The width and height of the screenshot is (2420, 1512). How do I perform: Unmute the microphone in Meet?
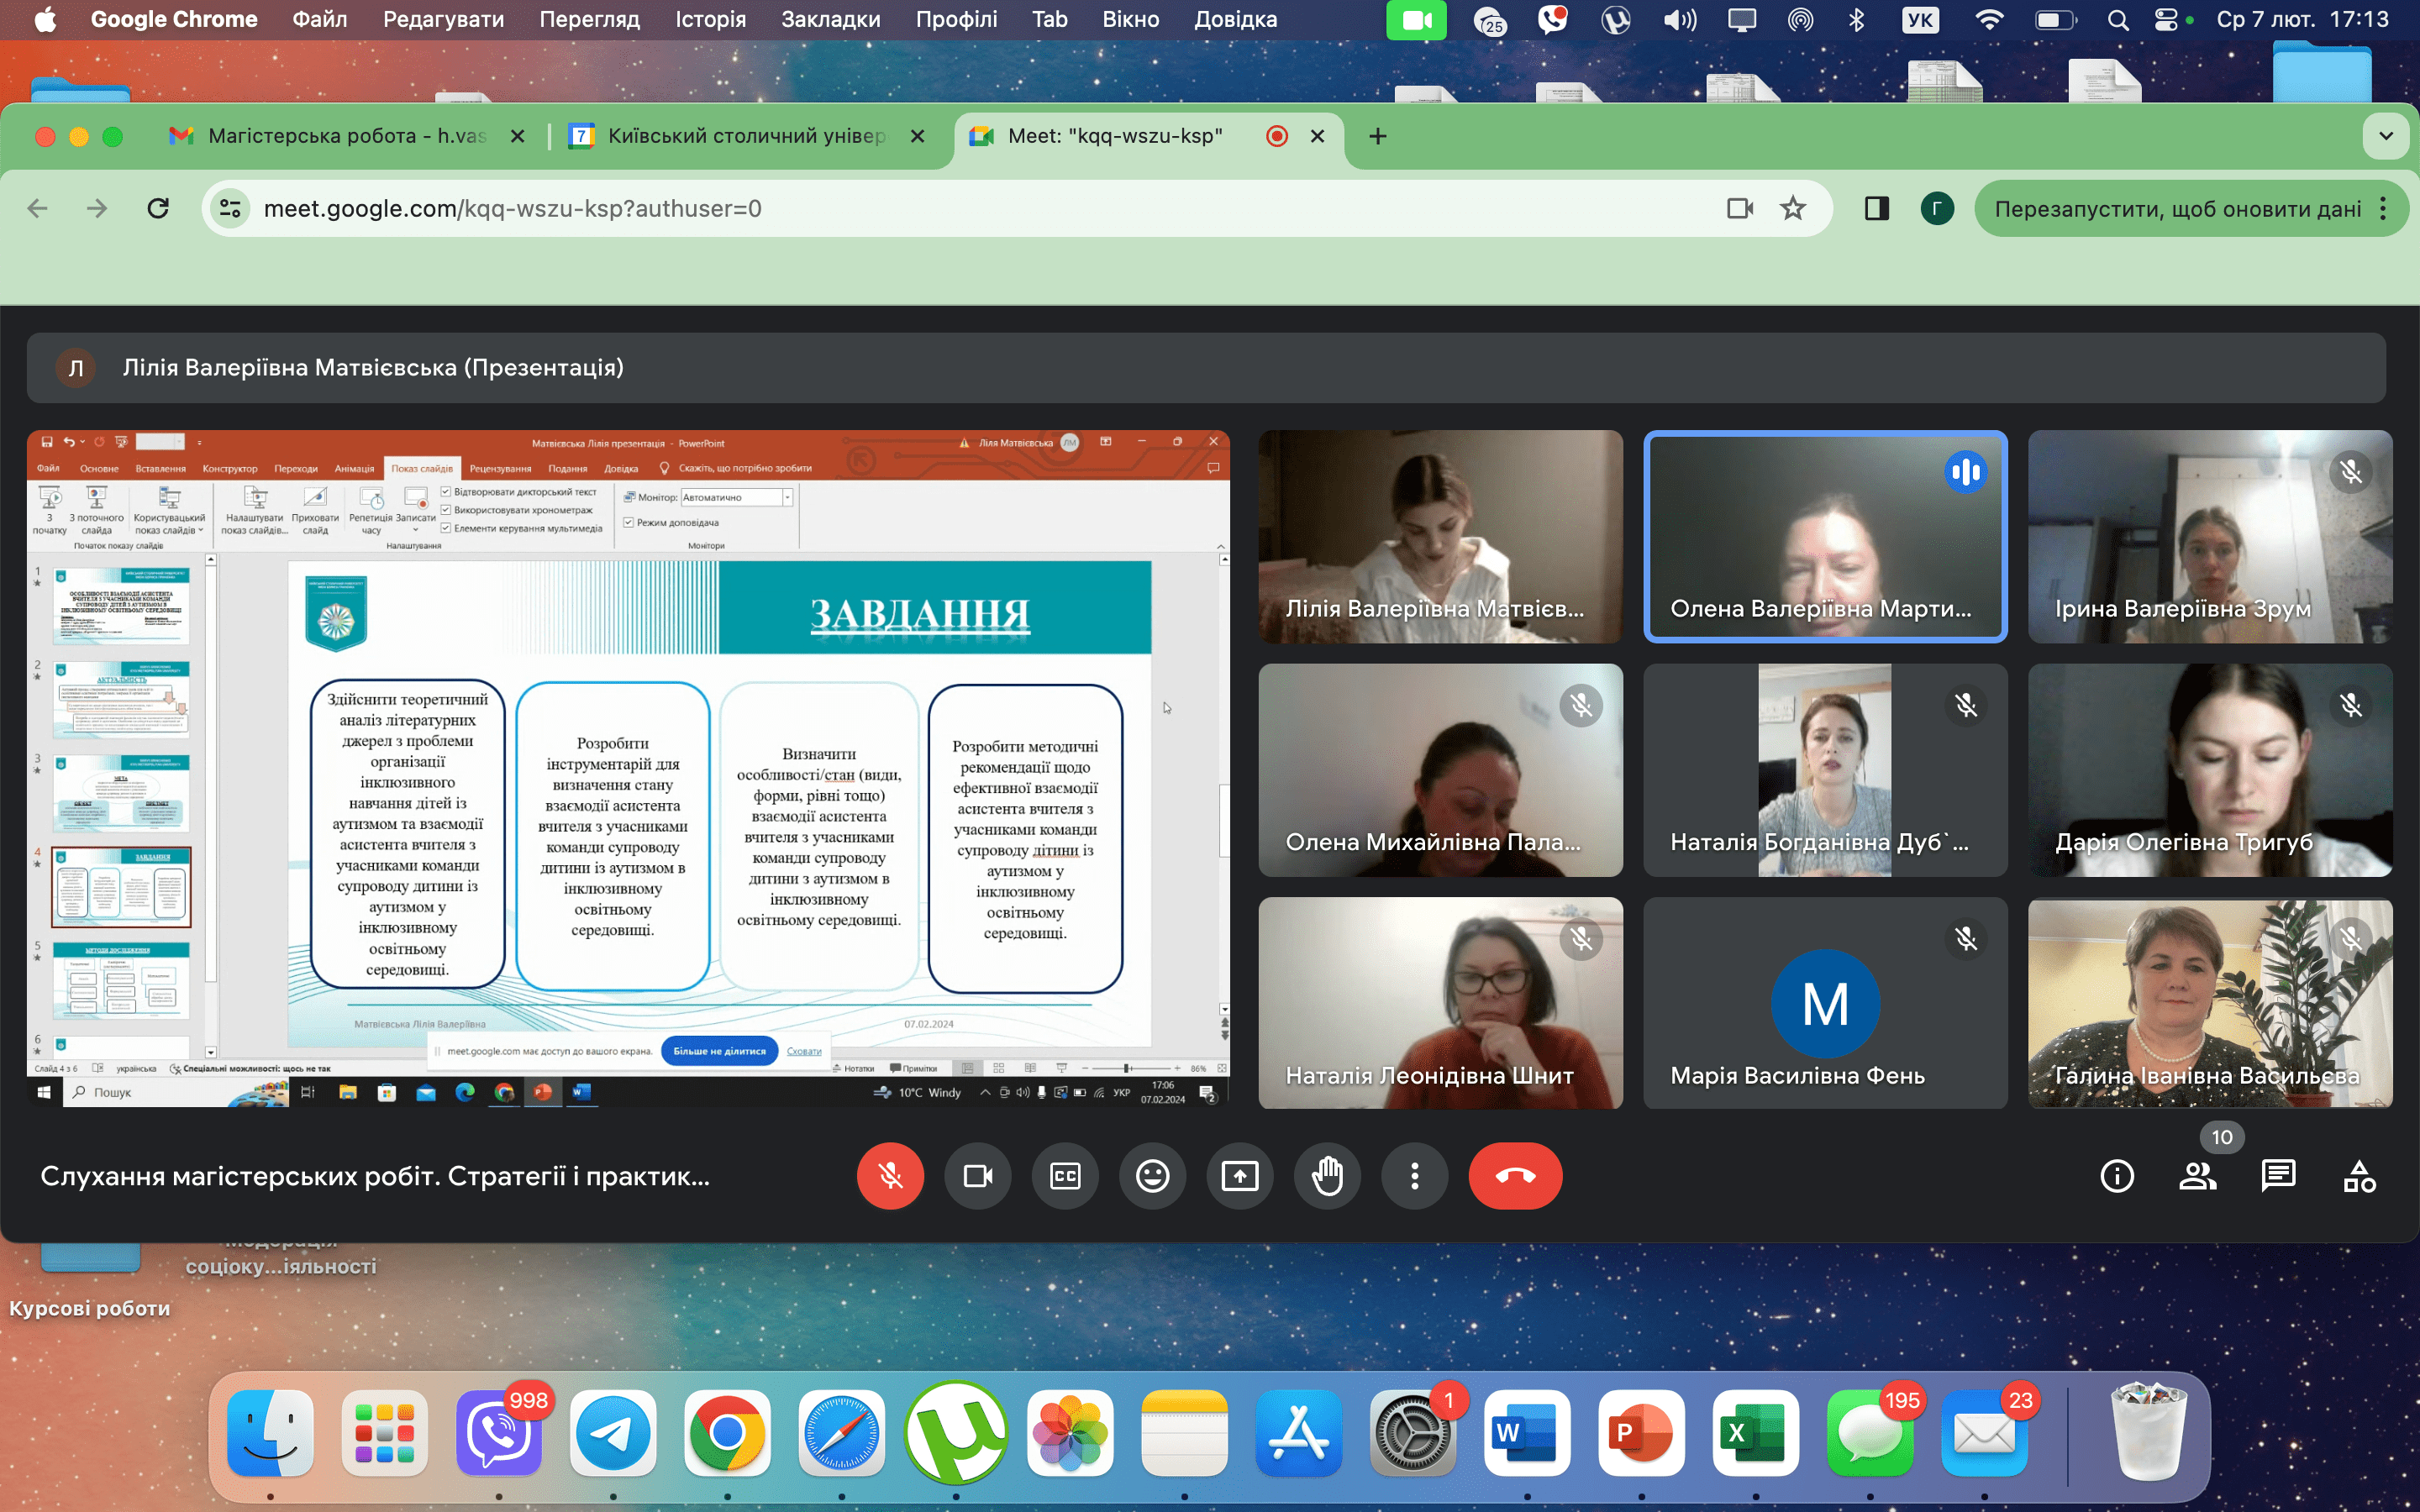tap(890, 1176)
